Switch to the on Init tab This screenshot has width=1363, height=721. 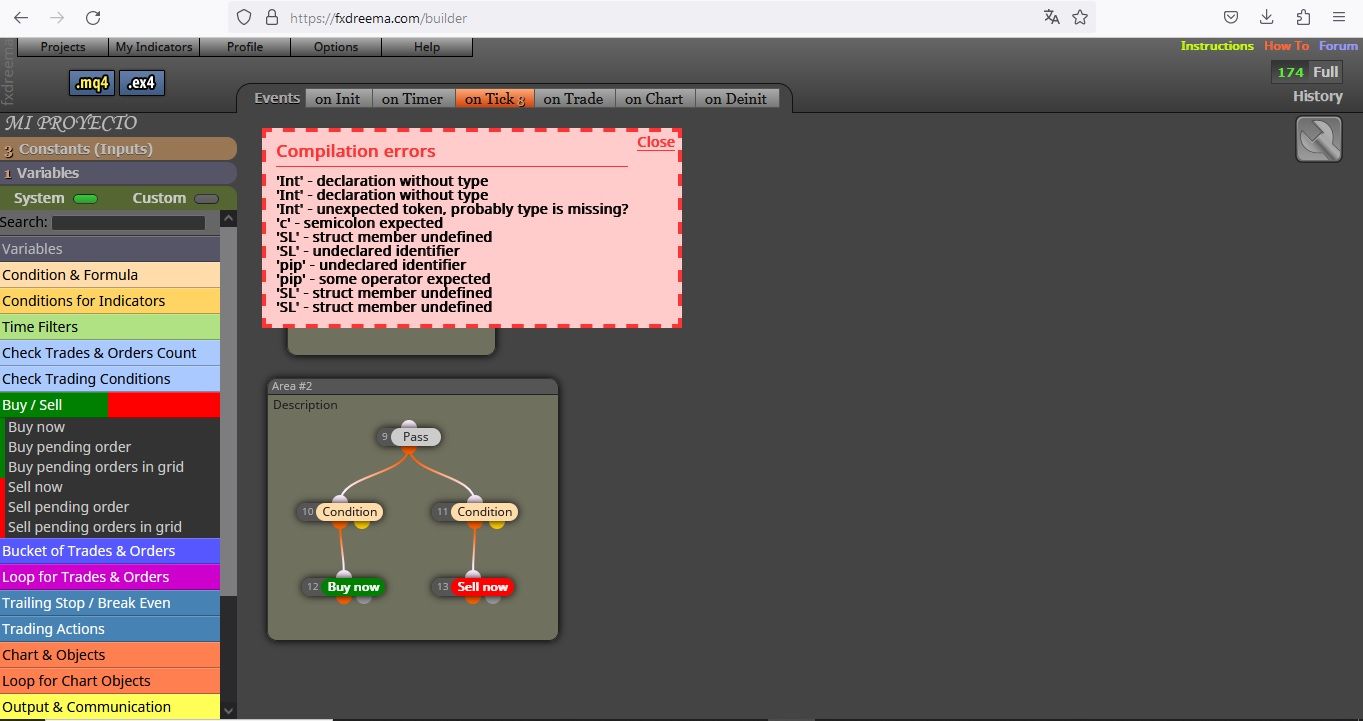338,98
